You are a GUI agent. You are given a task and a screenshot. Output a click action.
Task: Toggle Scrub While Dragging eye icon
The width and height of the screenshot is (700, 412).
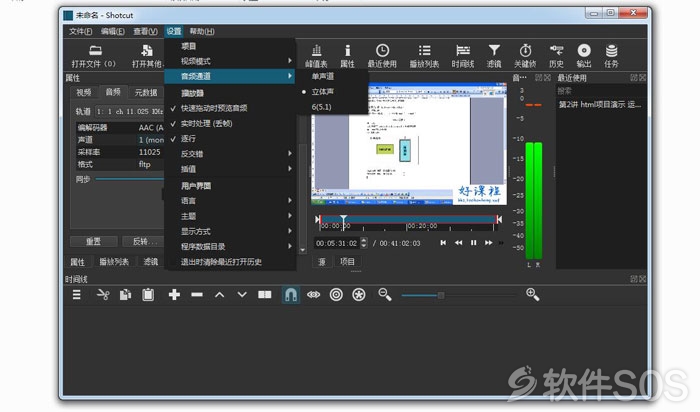click(313, 295)
